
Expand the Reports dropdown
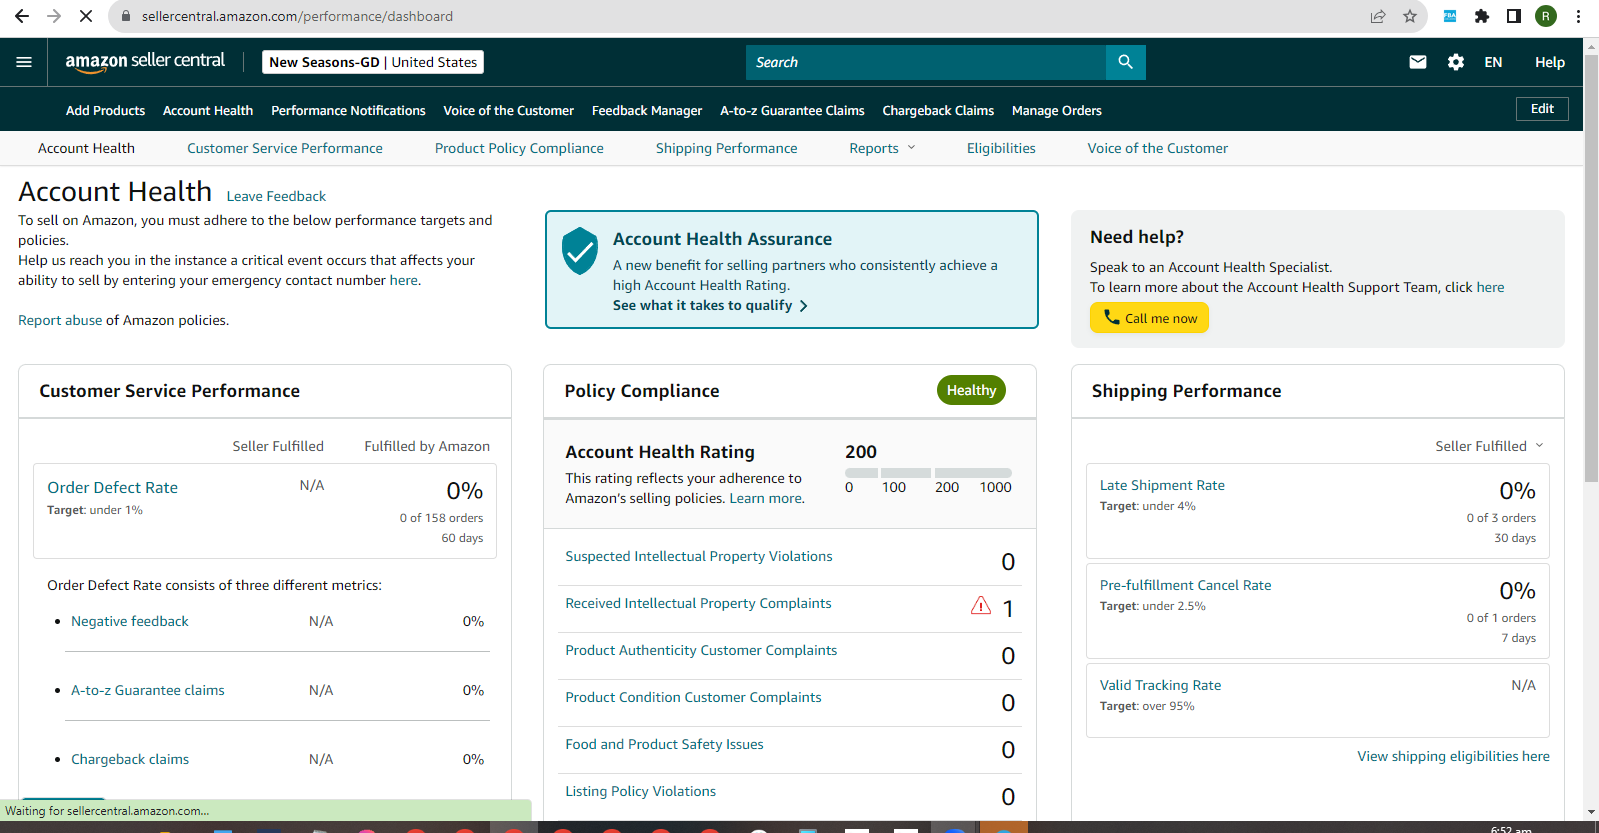(882, 148)
